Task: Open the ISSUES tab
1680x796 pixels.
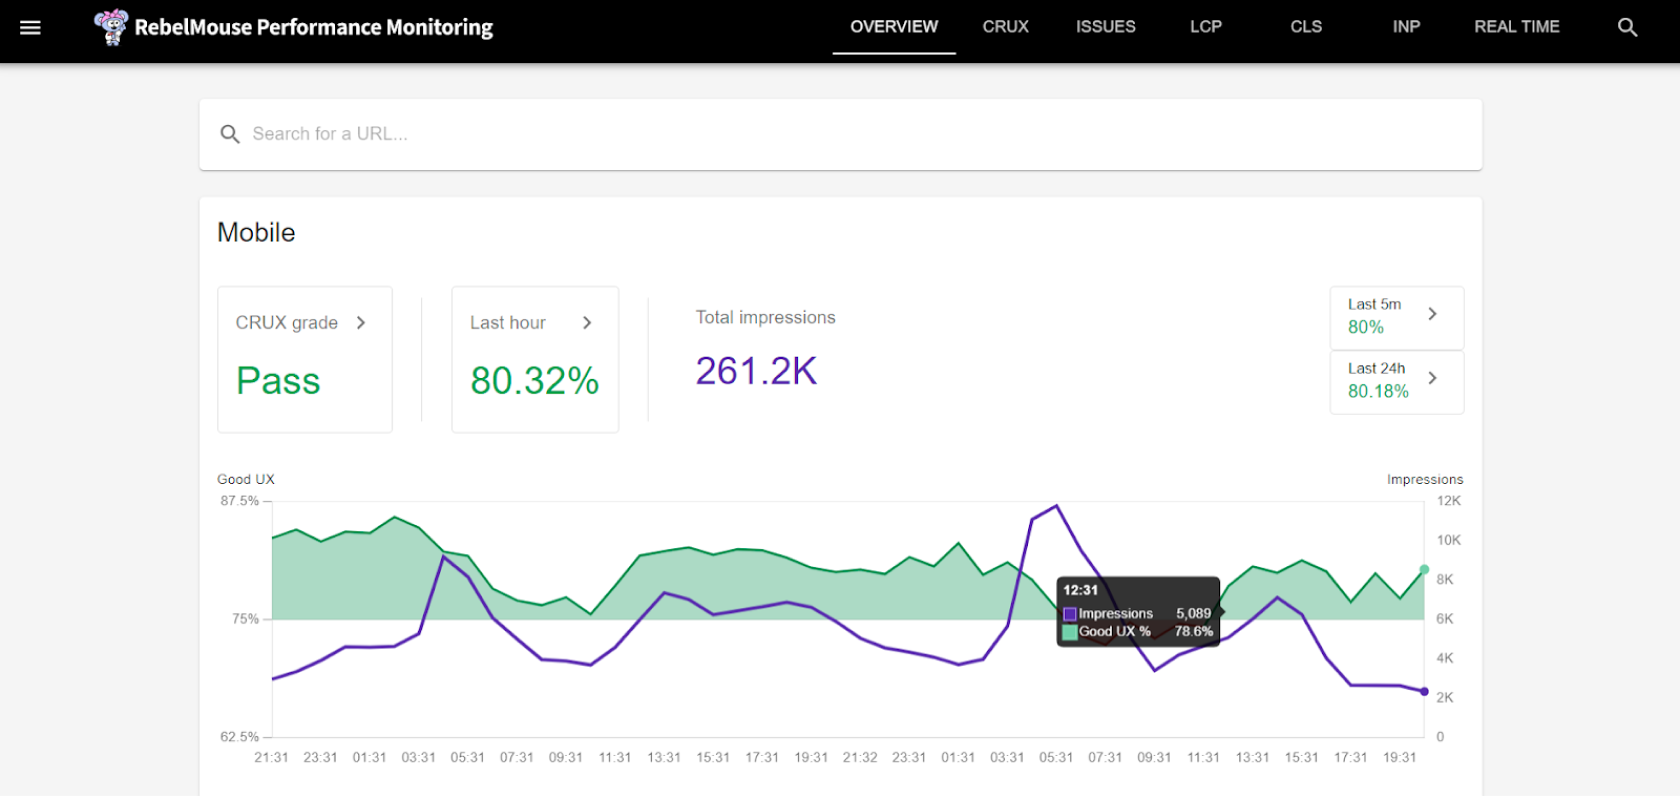Action: click(x=1105, y=27)
